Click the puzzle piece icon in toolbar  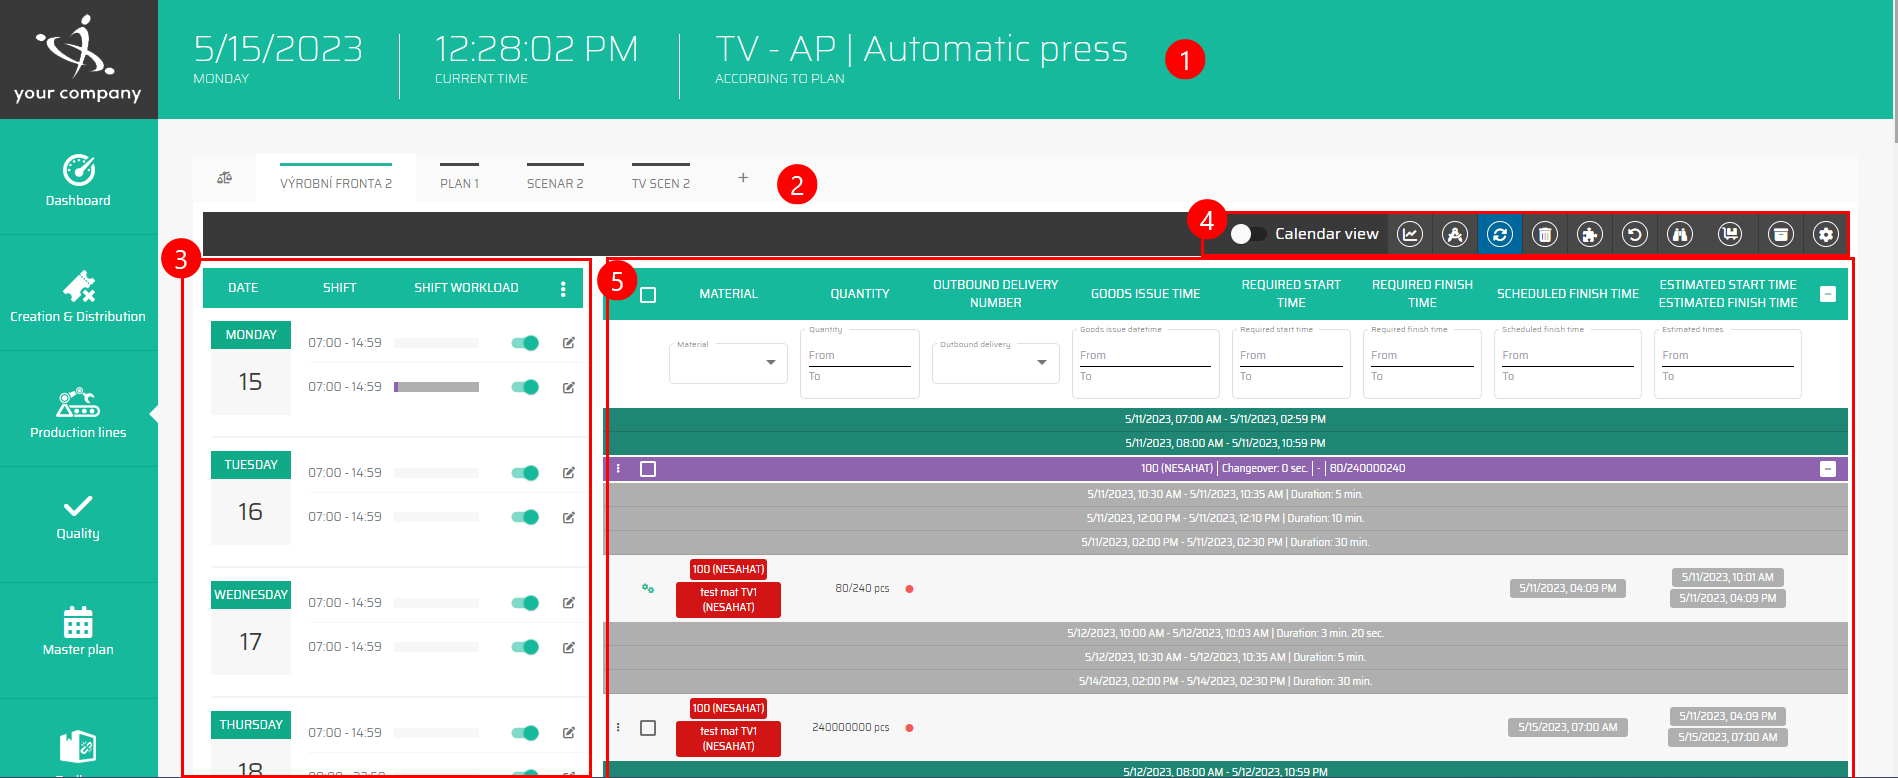1590,234
